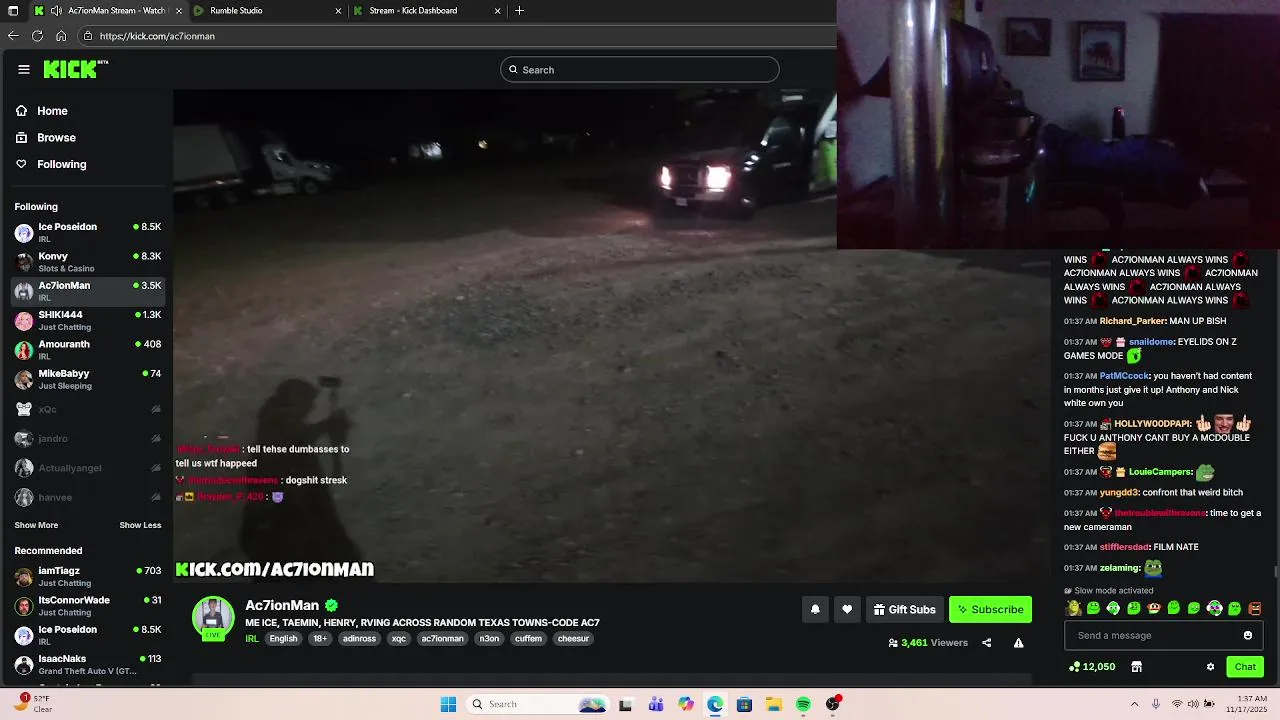Open Ice Poseidon in Following list
Image resolution: width=1280 pixels, height=720 pixels.
point(88,232)
